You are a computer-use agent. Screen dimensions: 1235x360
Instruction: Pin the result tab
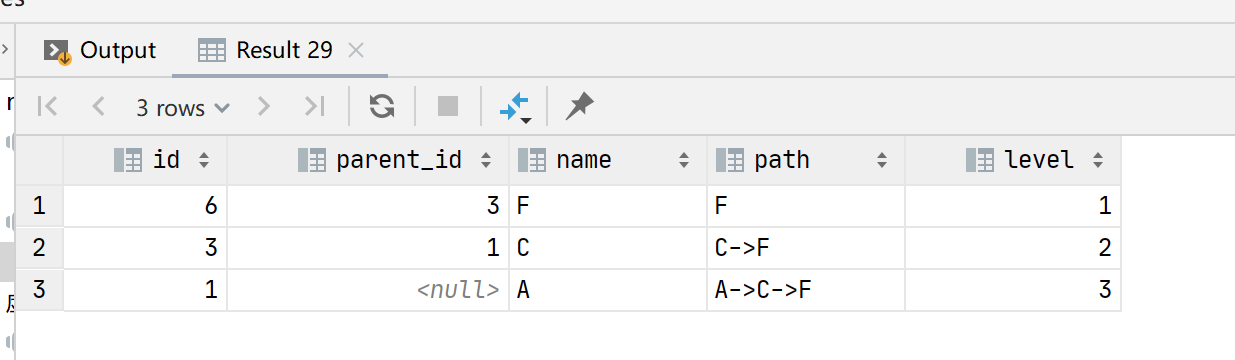579,107
